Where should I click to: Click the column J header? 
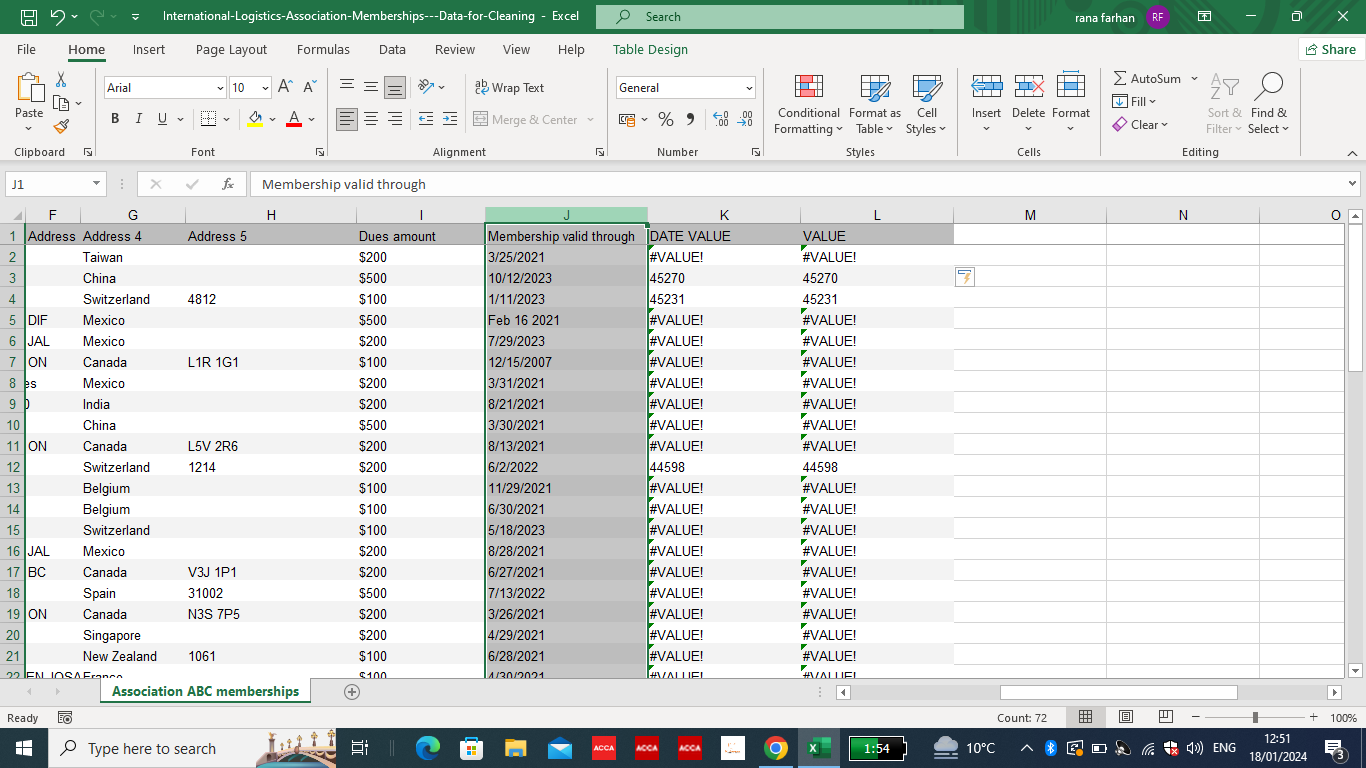pos(566,215)
